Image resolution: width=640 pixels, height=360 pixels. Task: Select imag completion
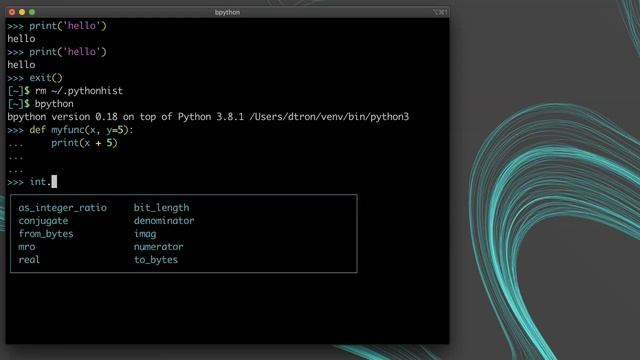(145, 234)
